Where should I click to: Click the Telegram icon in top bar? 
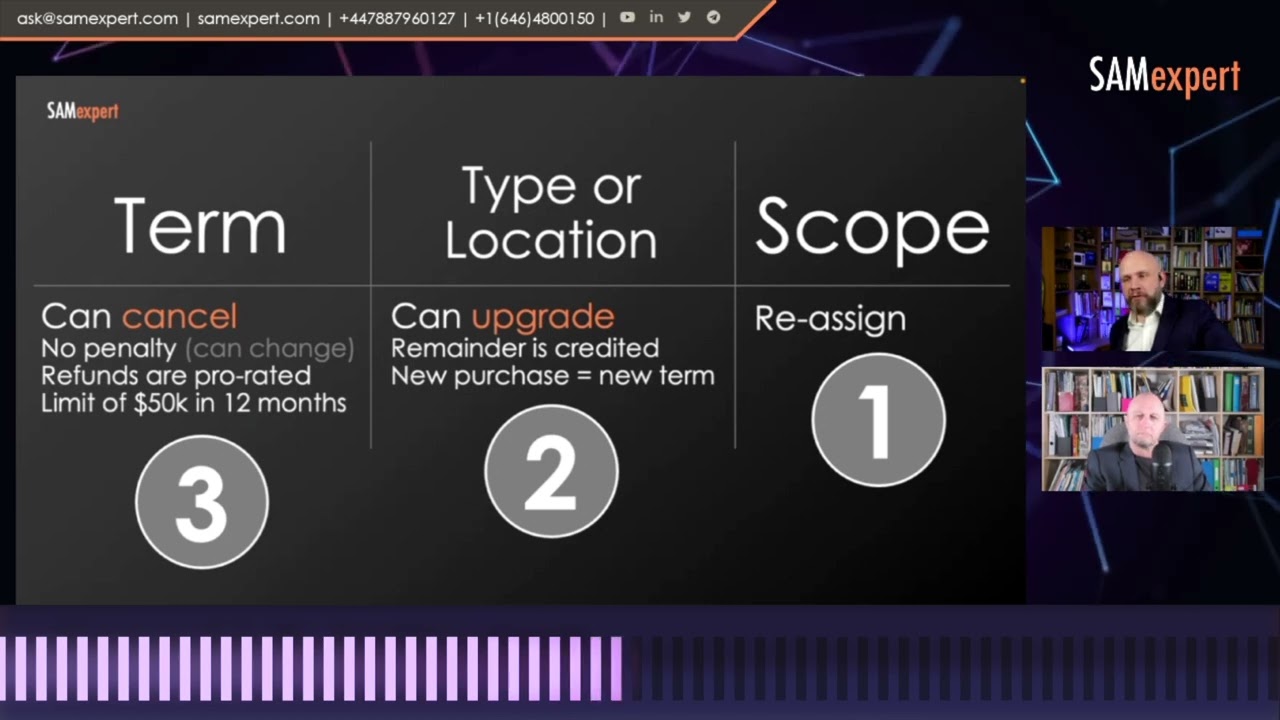713,17
